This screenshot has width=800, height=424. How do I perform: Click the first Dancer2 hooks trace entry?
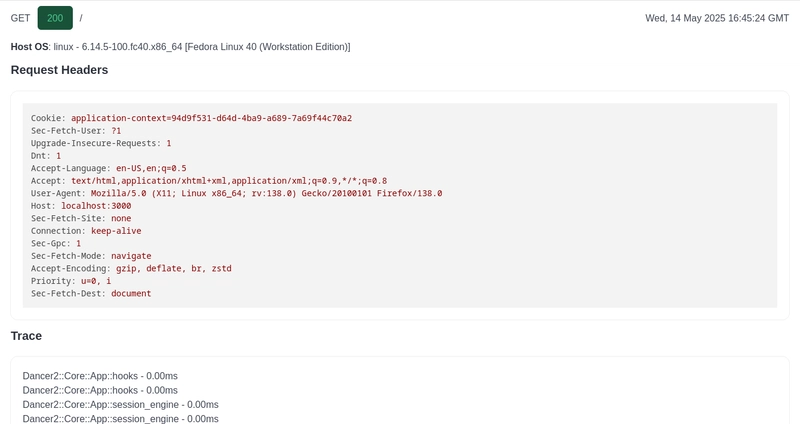click(100, 376)
